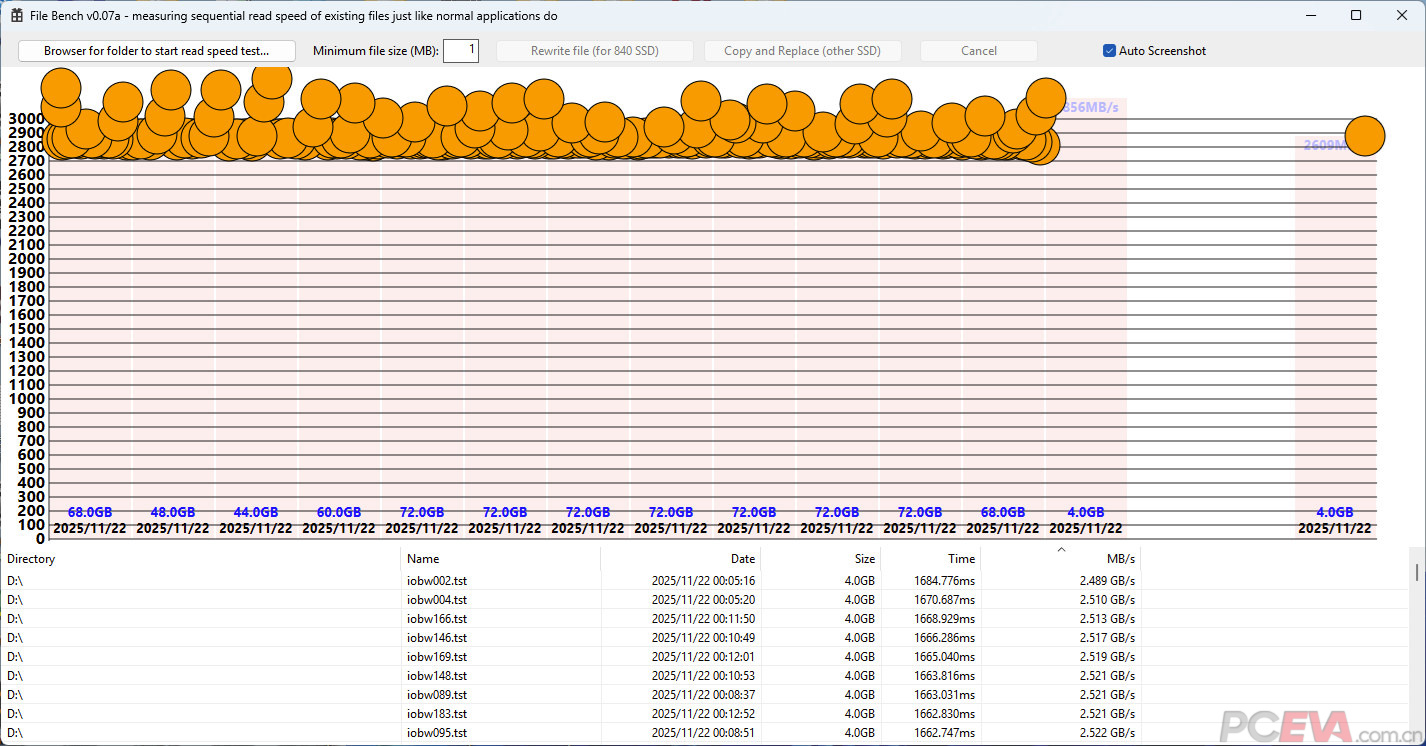Click the Minimum file size input field
The width and height of the screenshot is (1426, 746).
[460, 51]
